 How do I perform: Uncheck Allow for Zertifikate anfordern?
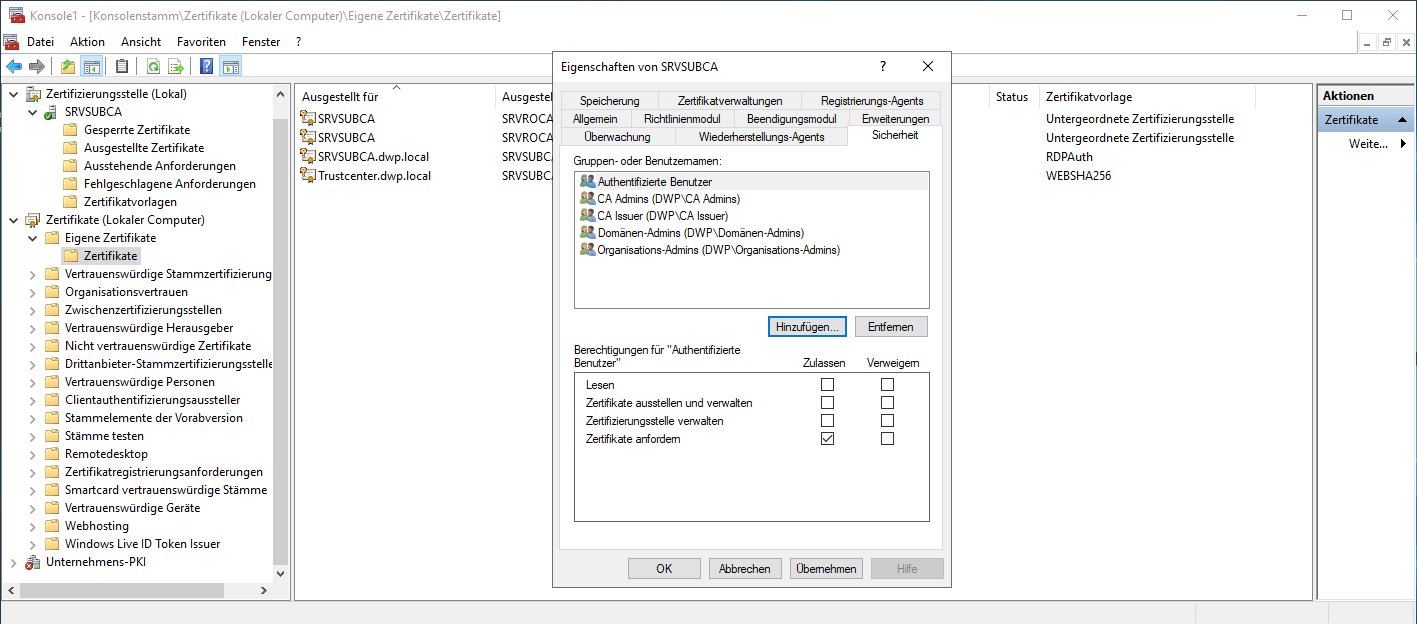[827, 439]
